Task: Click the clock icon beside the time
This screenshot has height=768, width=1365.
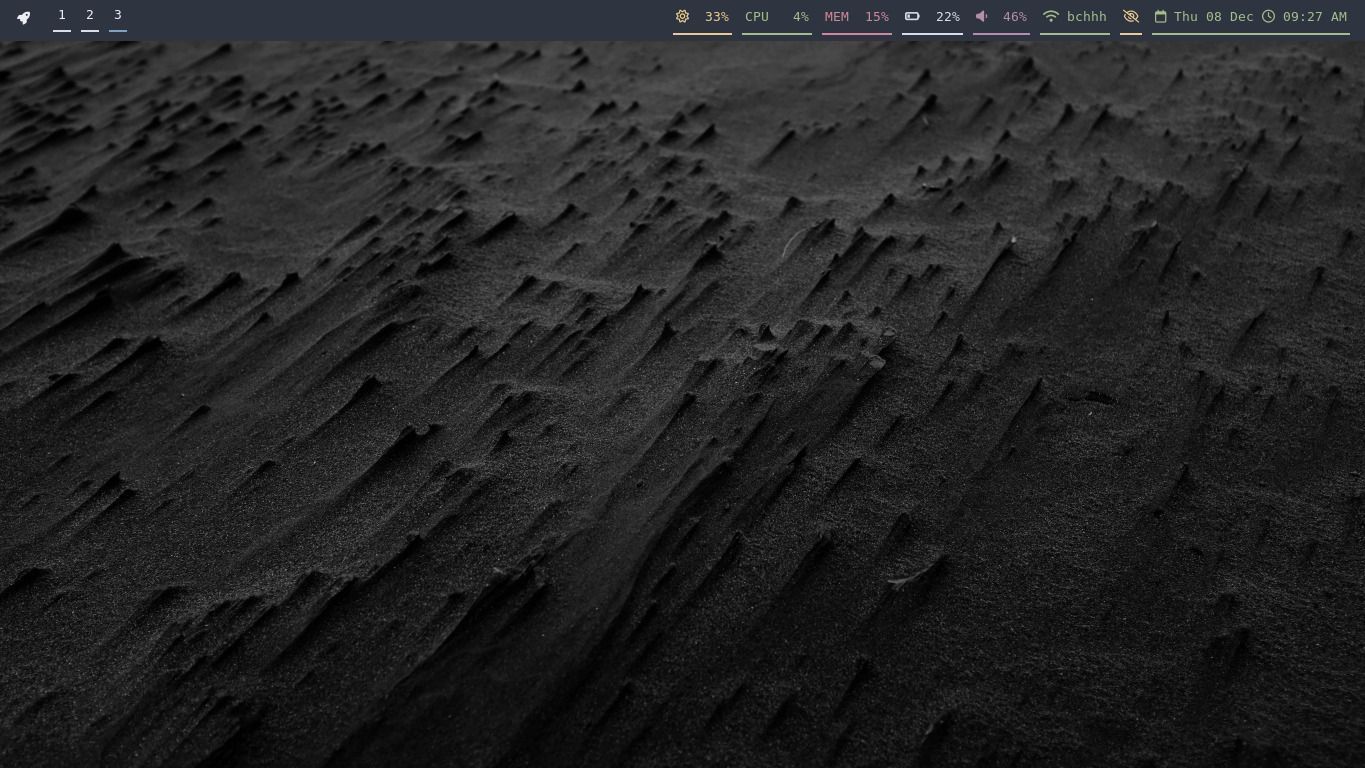Action: [1268, 16]
